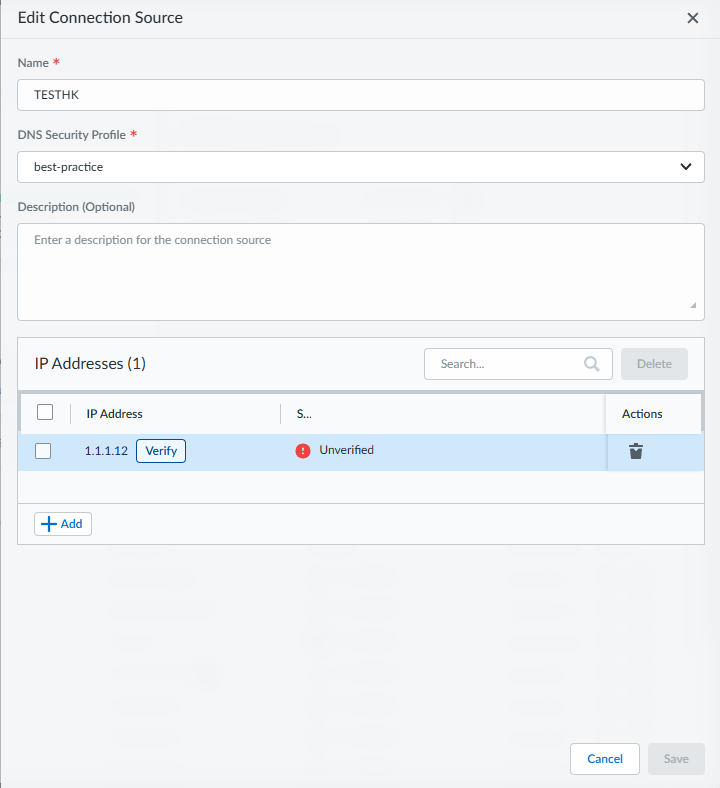Click the magnifier icon in search box
Image resolution: width=720 pixels, height=788 pixels.
[592, 364]
